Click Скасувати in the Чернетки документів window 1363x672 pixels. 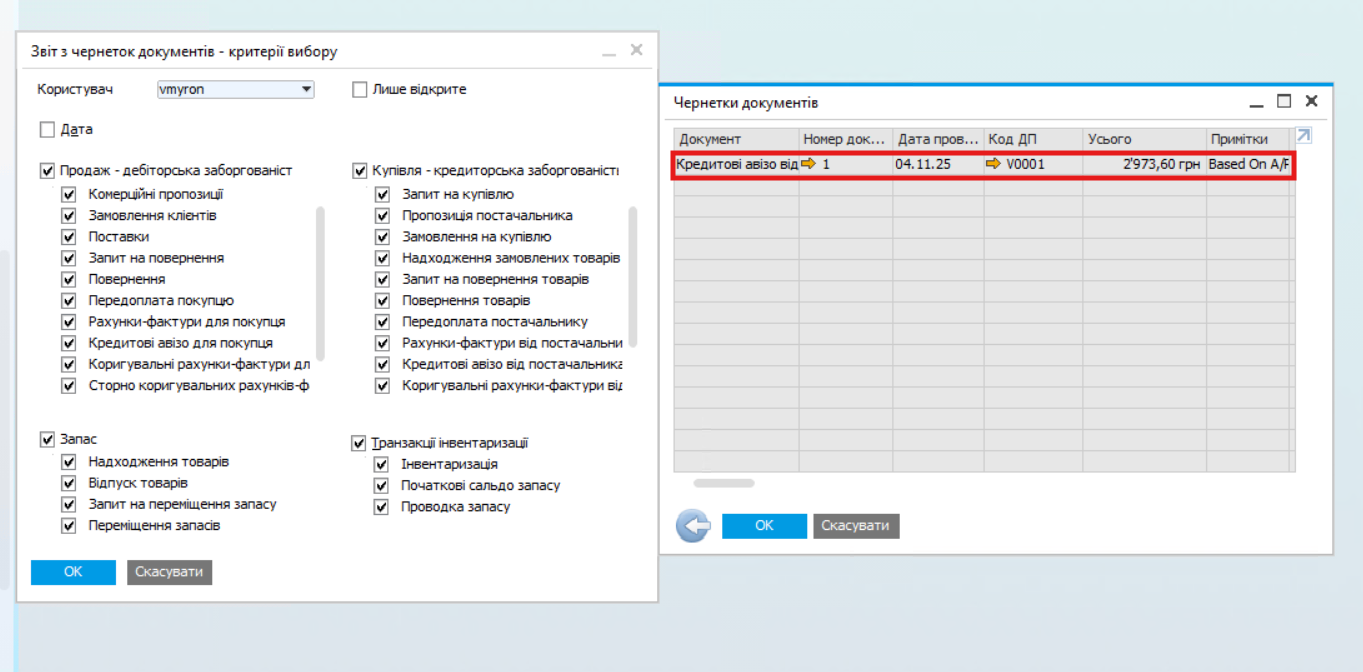point(856,526)
